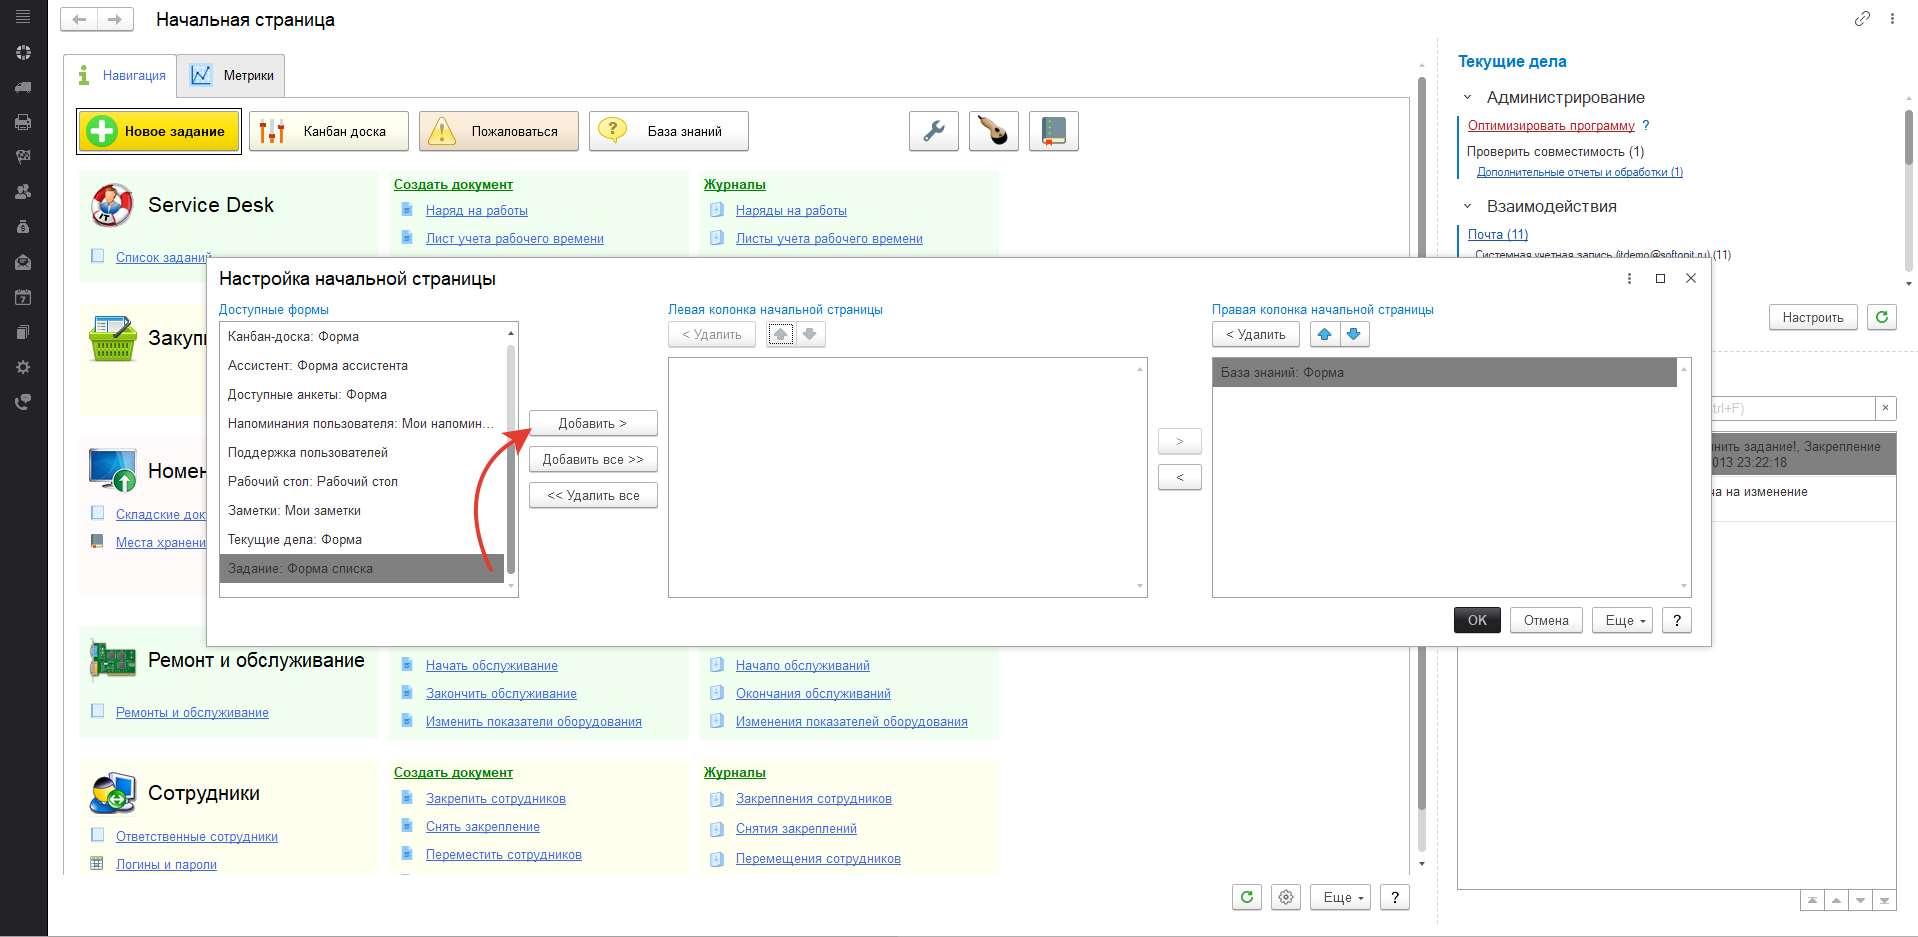Collapse the Администрирование section
Viewport: 1918px width, 937px height.
[1468, 98]
